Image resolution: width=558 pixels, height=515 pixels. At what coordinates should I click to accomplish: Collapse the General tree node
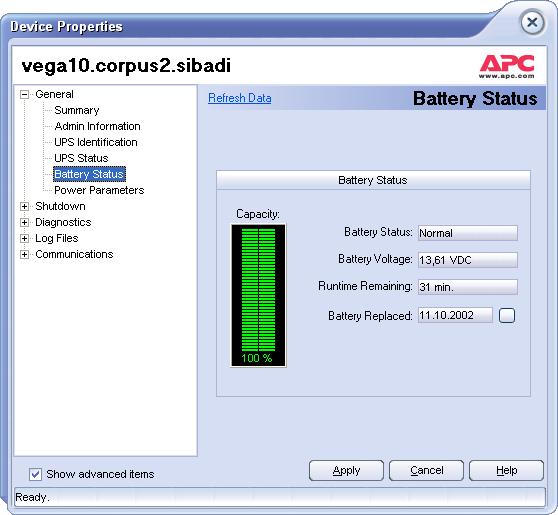point(24,94)
